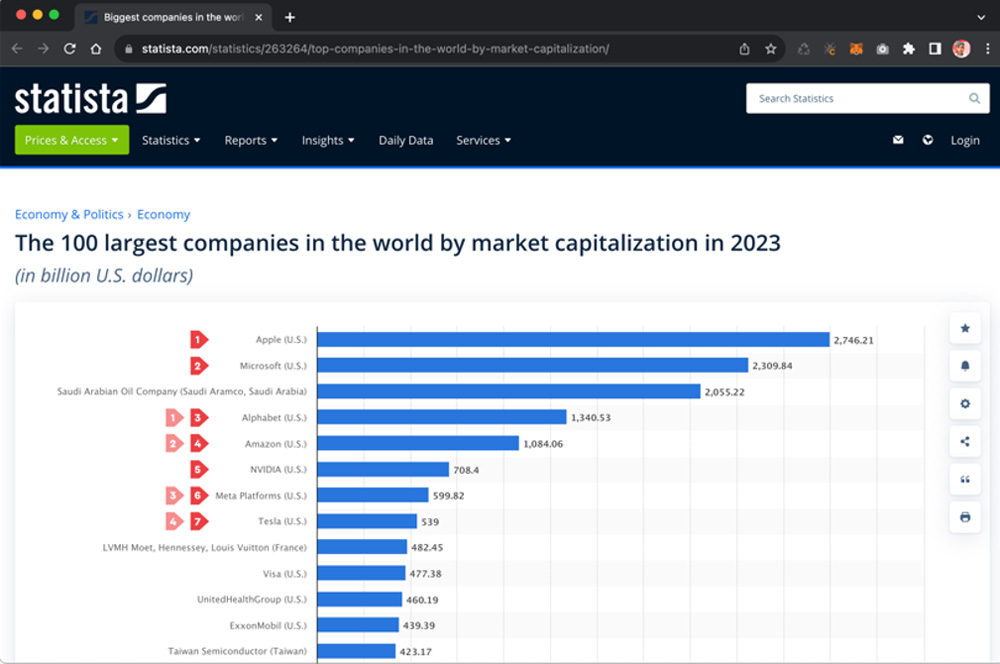The width and height of the screenshot is (1000, 664).
Task: Open the MetaMask fox extension
Action: [x=856, y=48]
